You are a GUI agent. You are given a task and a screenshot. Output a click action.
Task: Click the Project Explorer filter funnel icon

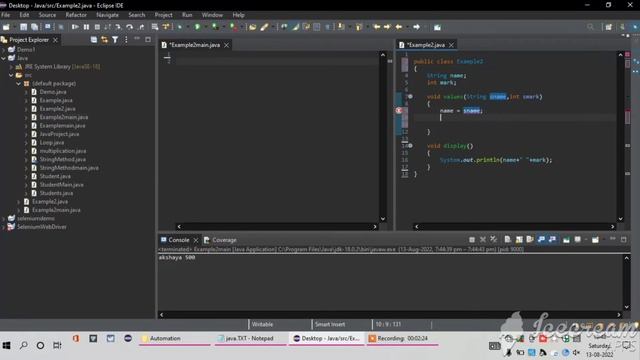[115, 40]
